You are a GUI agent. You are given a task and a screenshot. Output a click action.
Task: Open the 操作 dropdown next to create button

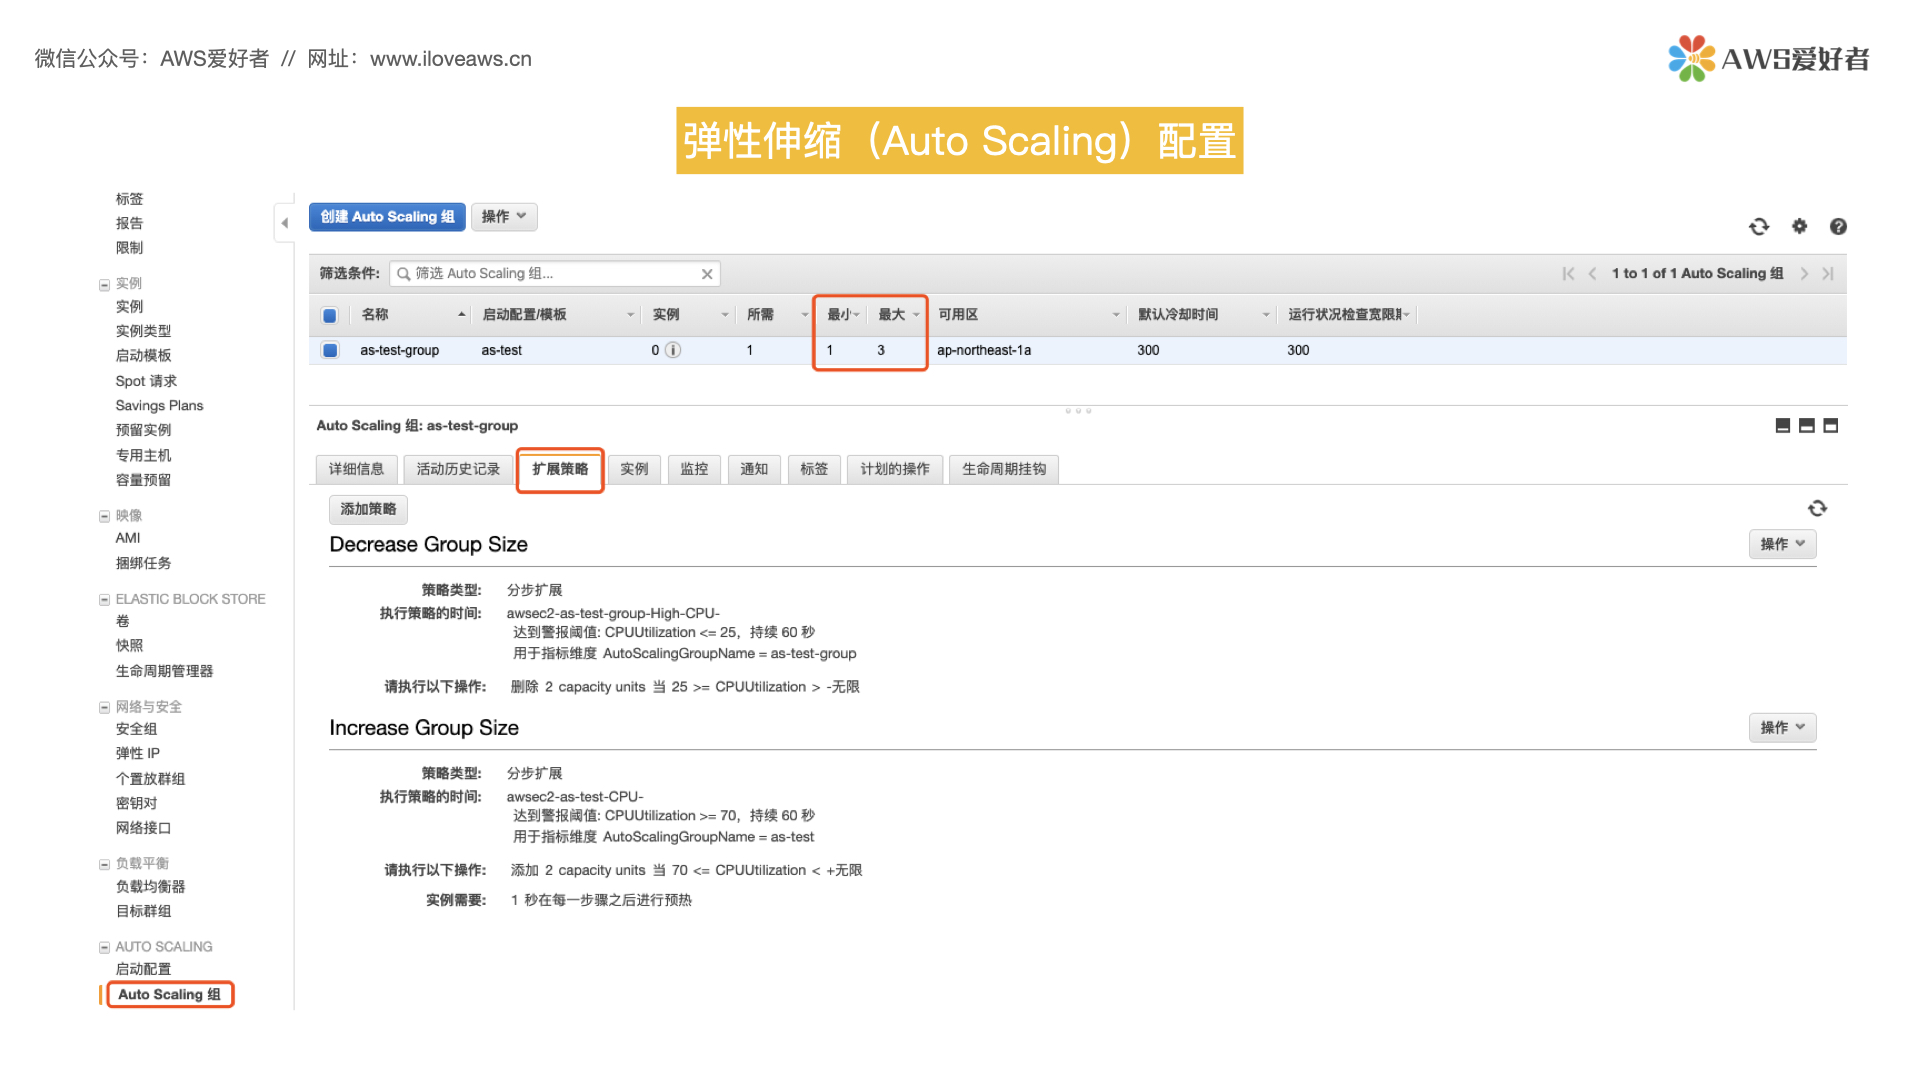point(504,217)
